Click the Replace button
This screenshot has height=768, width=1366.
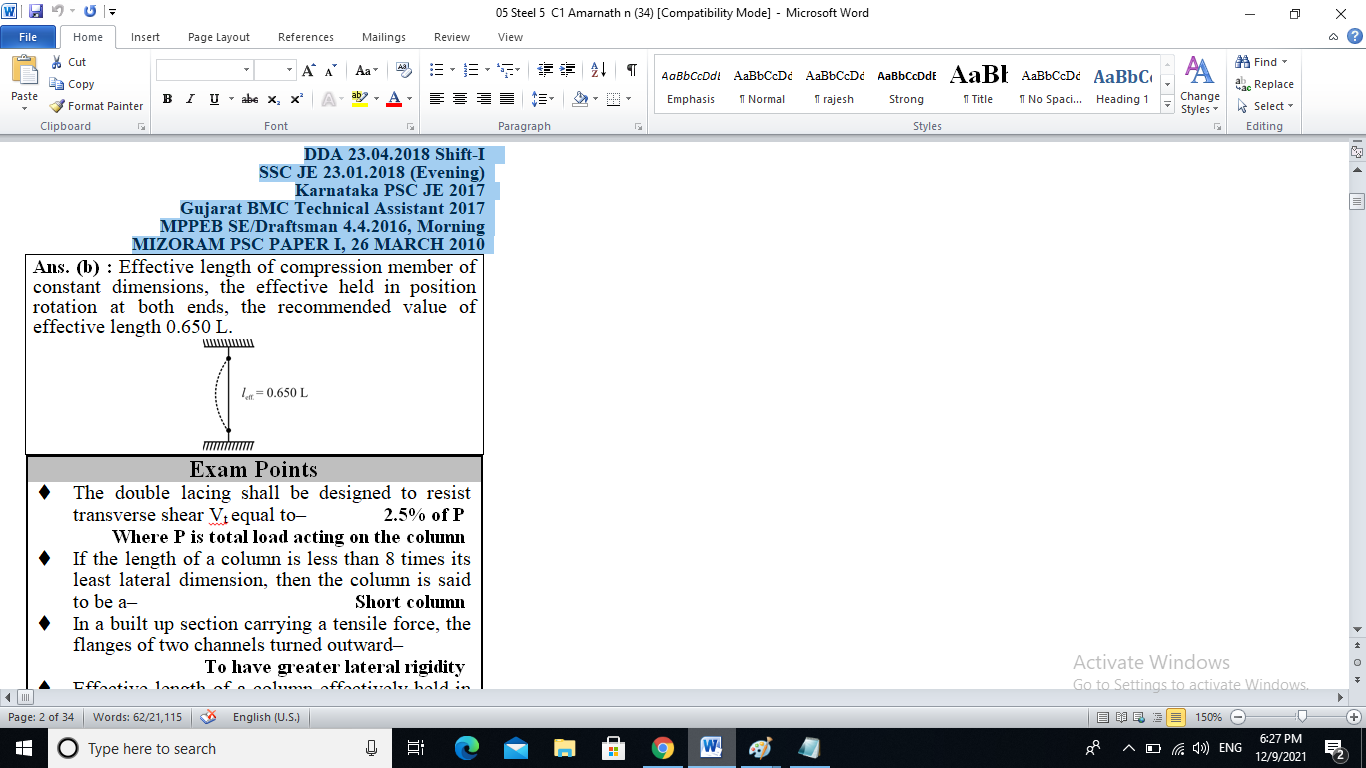tap(1264, 84)
